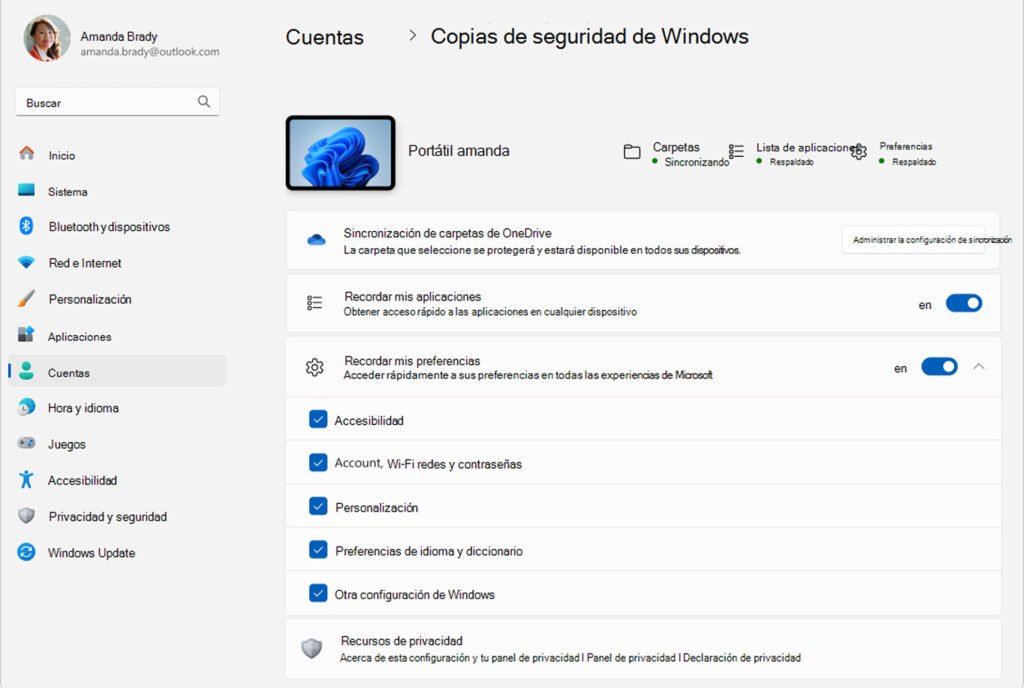Screen dimensions: 1024x688
Task: Disable the Recordar mis preferencias switch
Action: tap(939, 367)
